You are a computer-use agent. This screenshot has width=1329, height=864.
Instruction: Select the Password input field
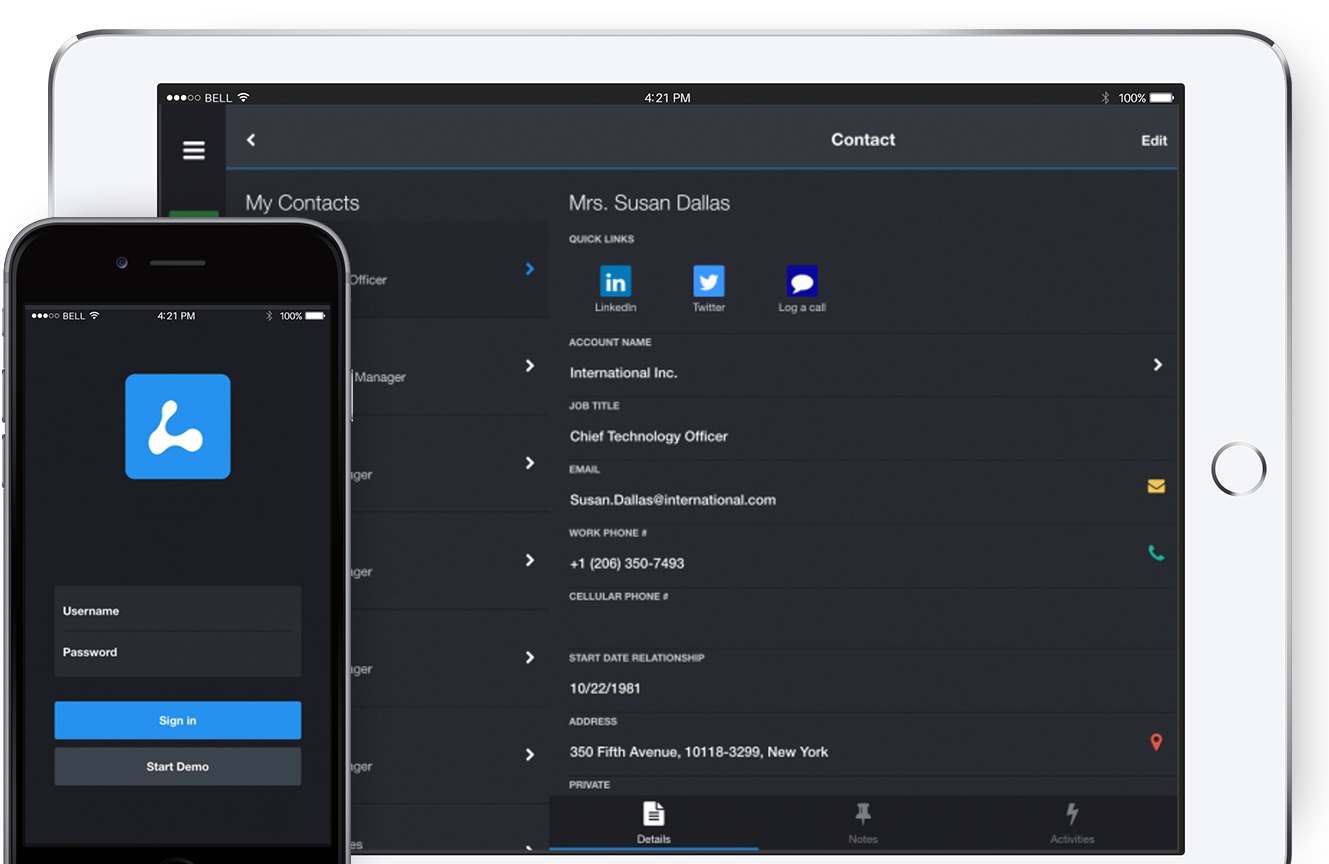[x=177, y=652]
